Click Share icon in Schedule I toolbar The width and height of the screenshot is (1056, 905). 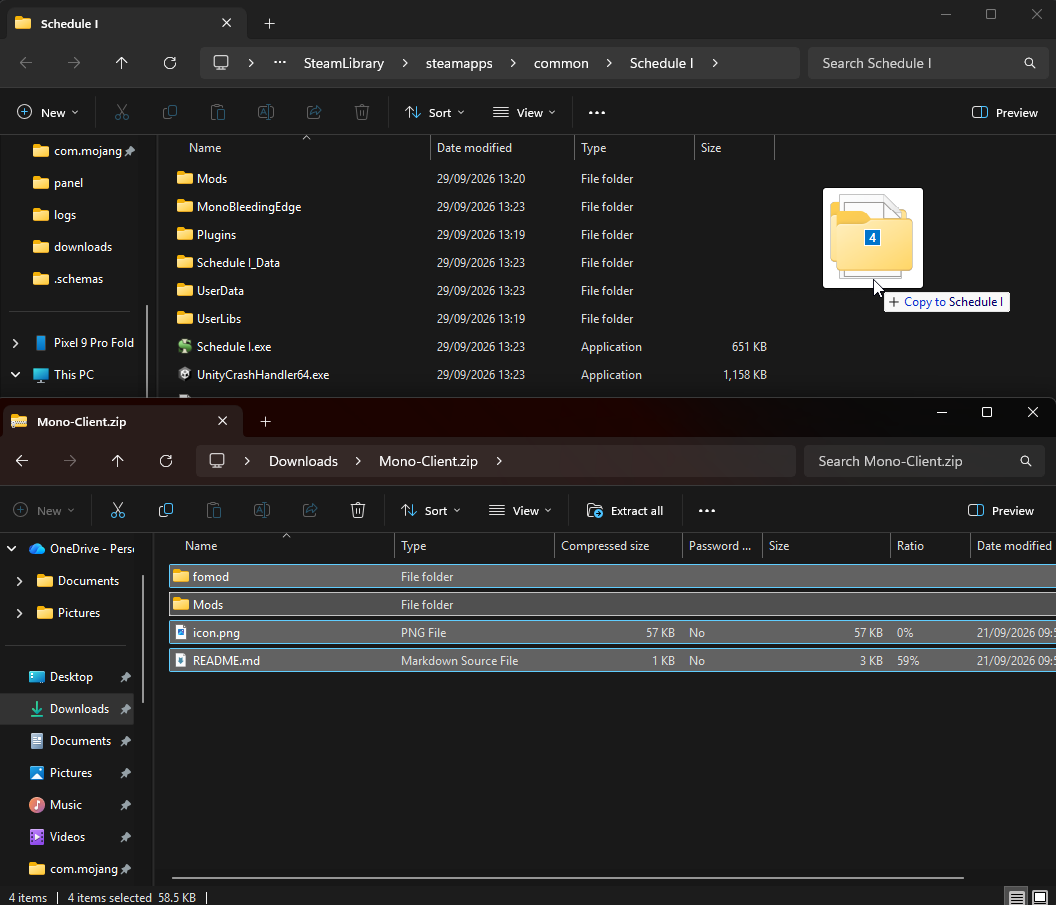[x=314, y=112]
